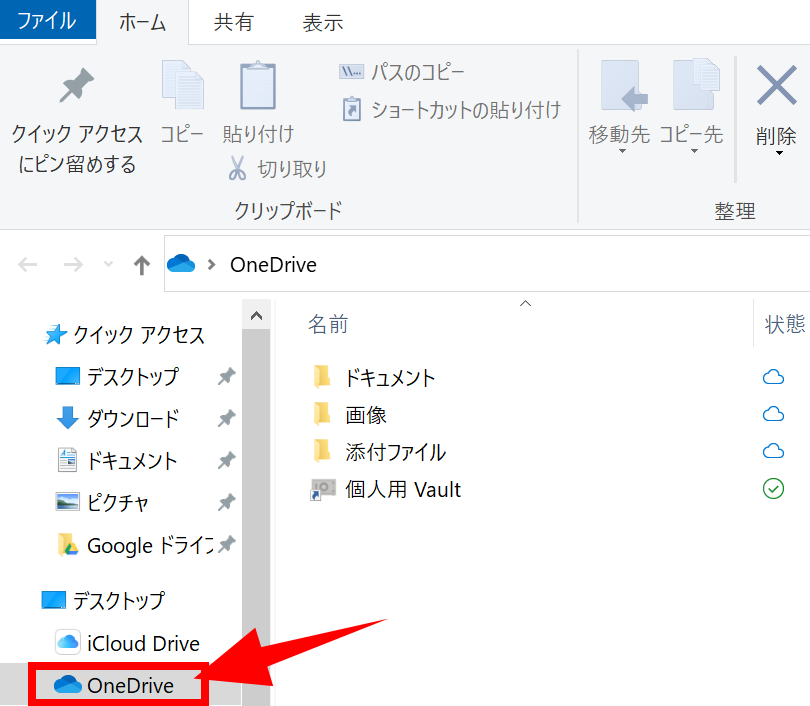Screen dimensions: 810x706
Task: Expand the 移動先 dropdown arrow
Action: [x=622, y=151]
